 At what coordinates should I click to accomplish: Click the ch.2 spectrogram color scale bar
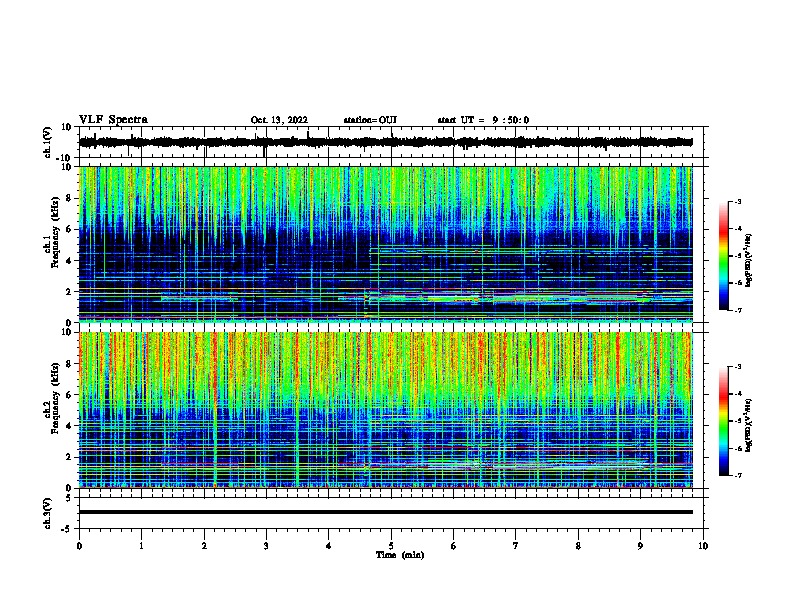tap(724, 421)
